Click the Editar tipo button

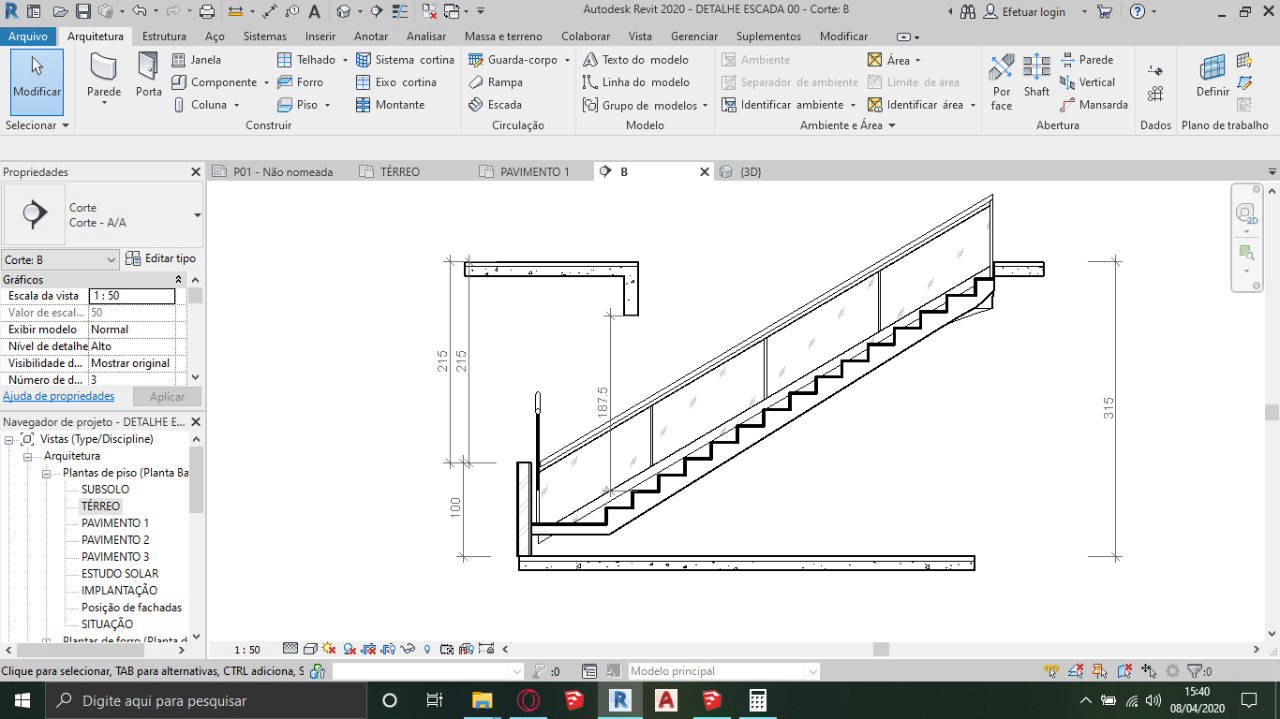coord(161,259)
